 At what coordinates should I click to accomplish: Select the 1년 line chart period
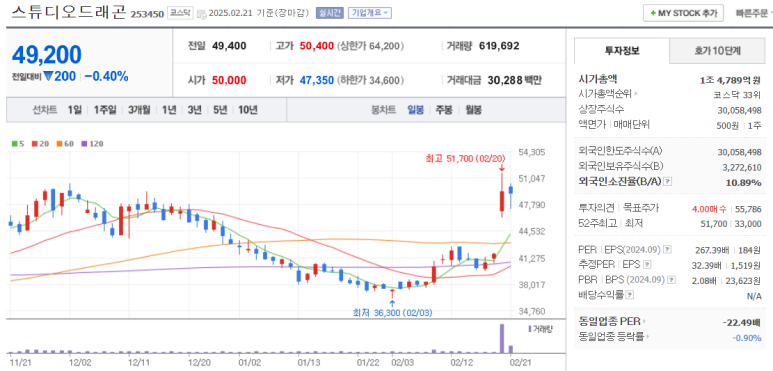point(169,110)
